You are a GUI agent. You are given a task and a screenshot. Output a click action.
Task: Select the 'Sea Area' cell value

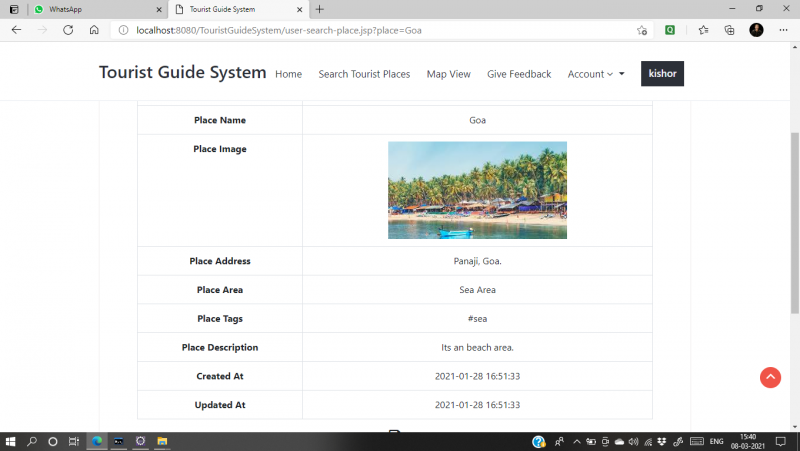pos(477,290)
